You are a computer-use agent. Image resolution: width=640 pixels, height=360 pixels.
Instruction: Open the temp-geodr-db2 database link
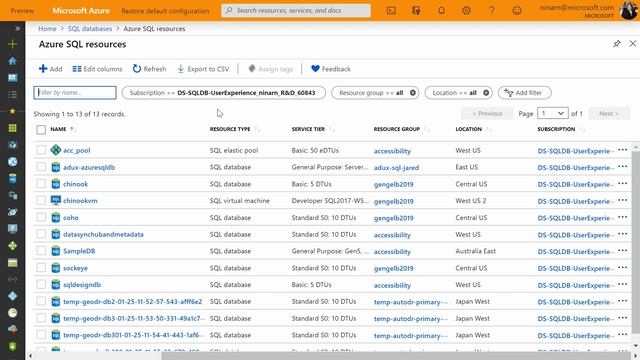click(x=133, y=302)
